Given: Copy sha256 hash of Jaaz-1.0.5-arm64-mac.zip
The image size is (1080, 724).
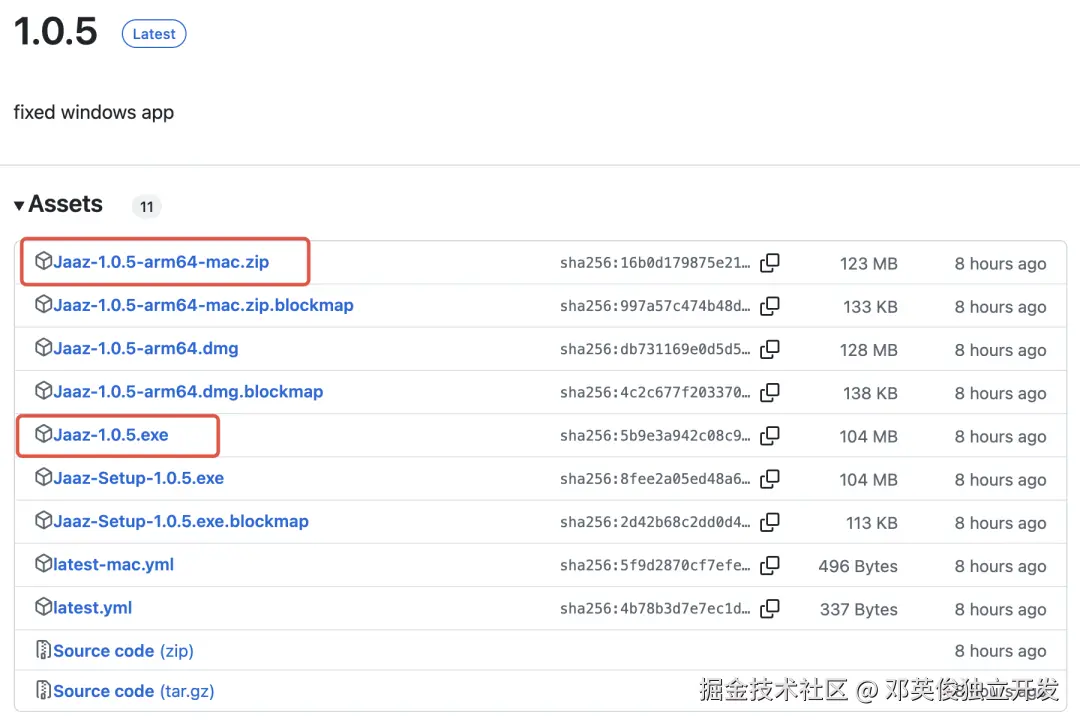Looking at the screenshot, I should pyautogui.click(x=770, y=263).
